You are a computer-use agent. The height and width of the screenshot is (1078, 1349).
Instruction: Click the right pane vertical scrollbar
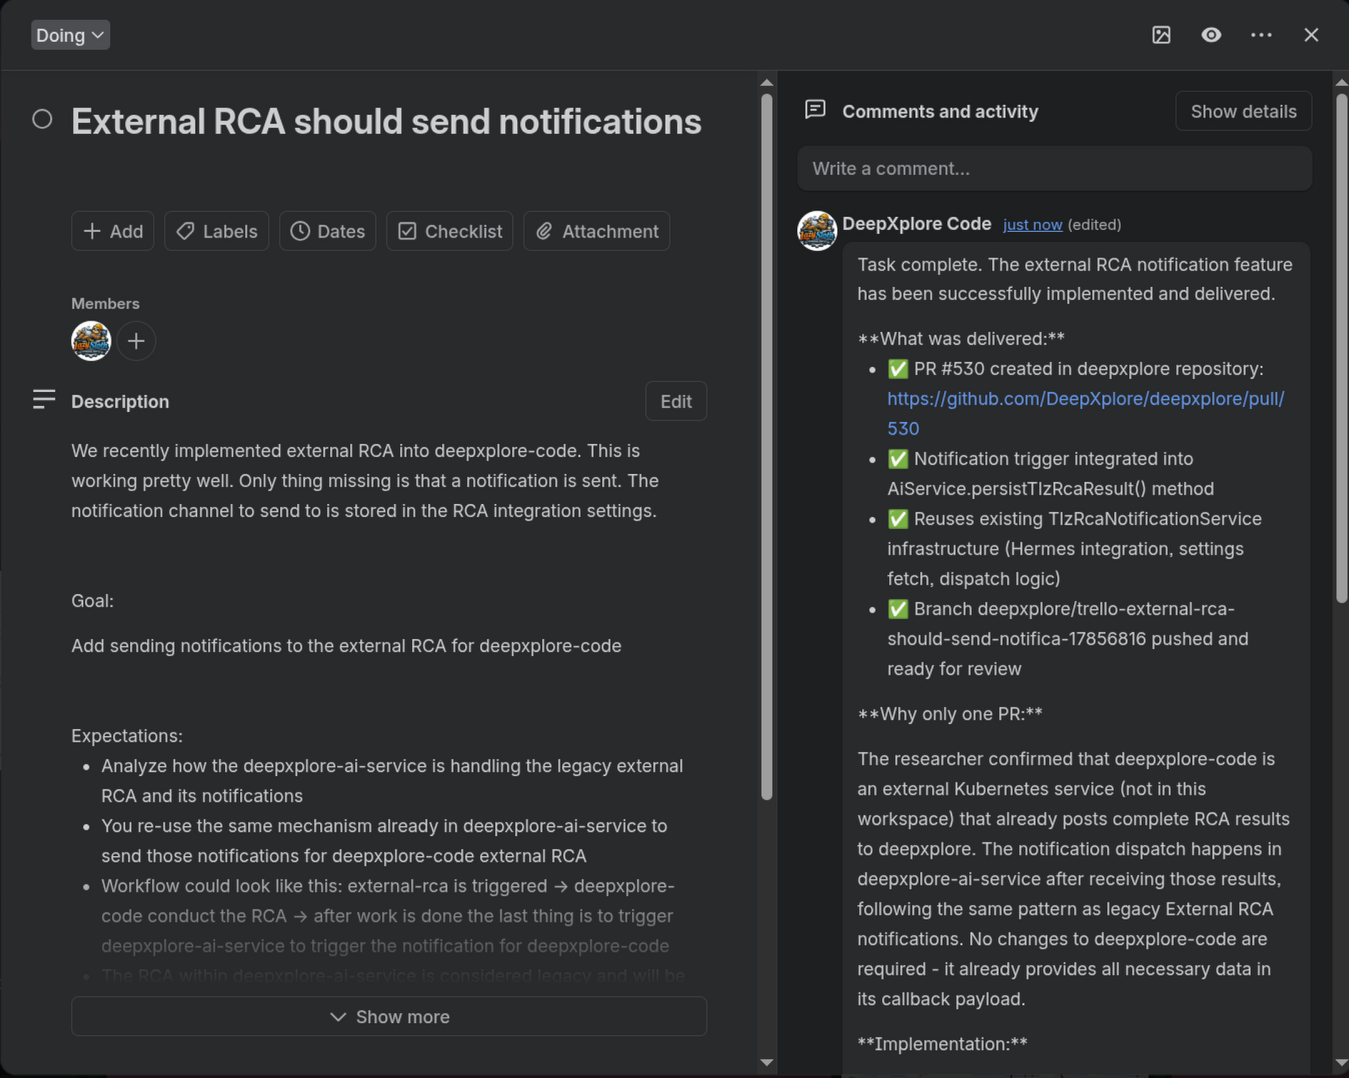click(1342, 346)
